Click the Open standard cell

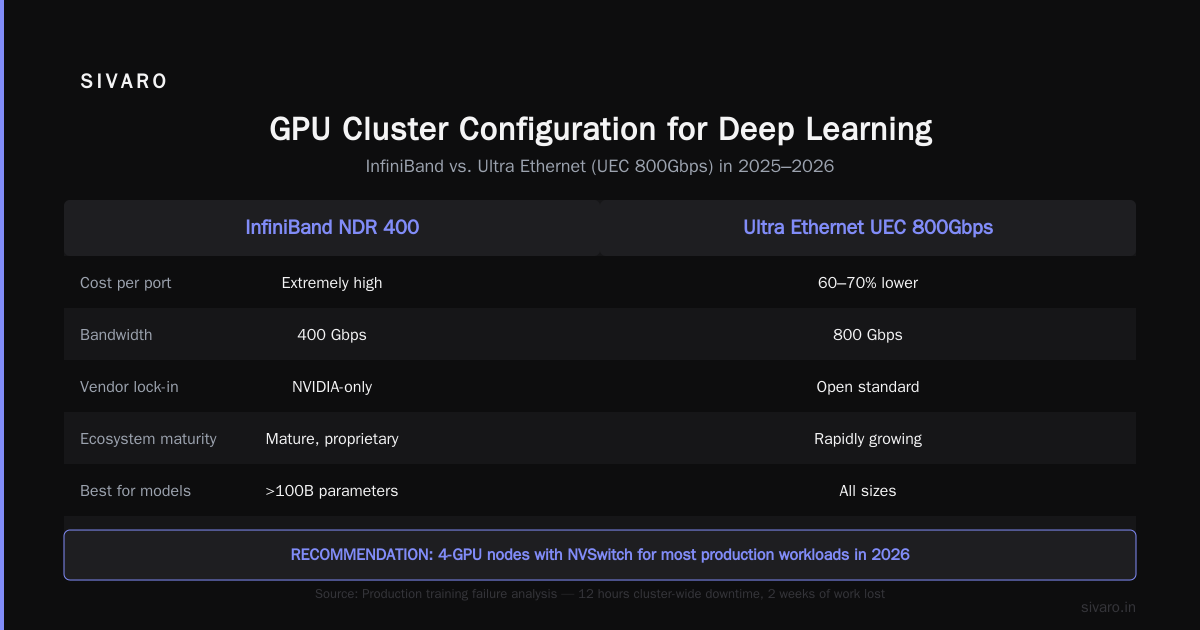[x=868, y=387]
